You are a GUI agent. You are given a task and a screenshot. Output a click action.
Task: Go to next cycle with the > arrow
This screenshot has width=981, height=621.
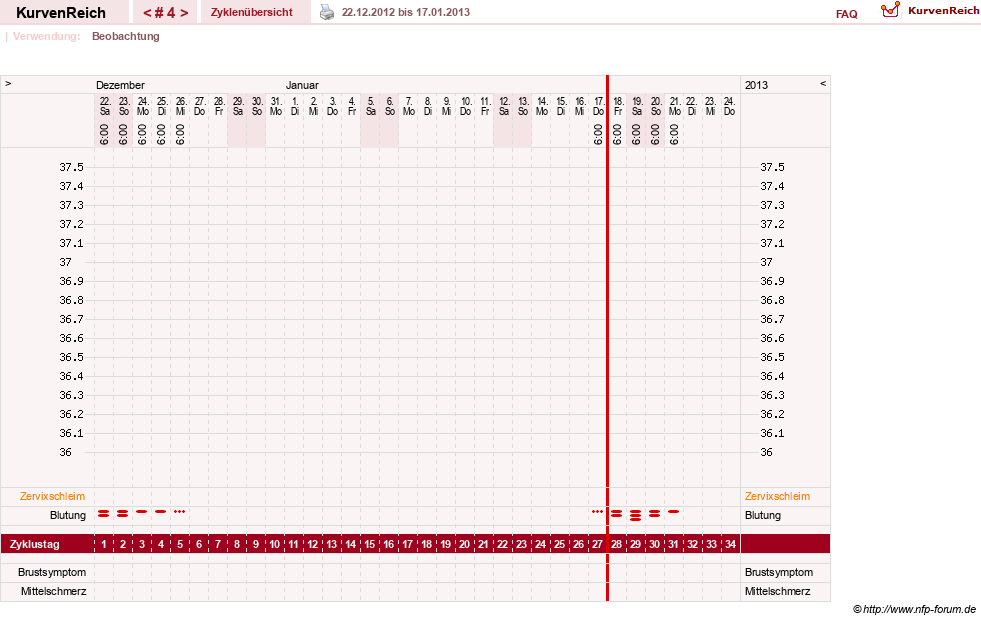coord(184,13)
